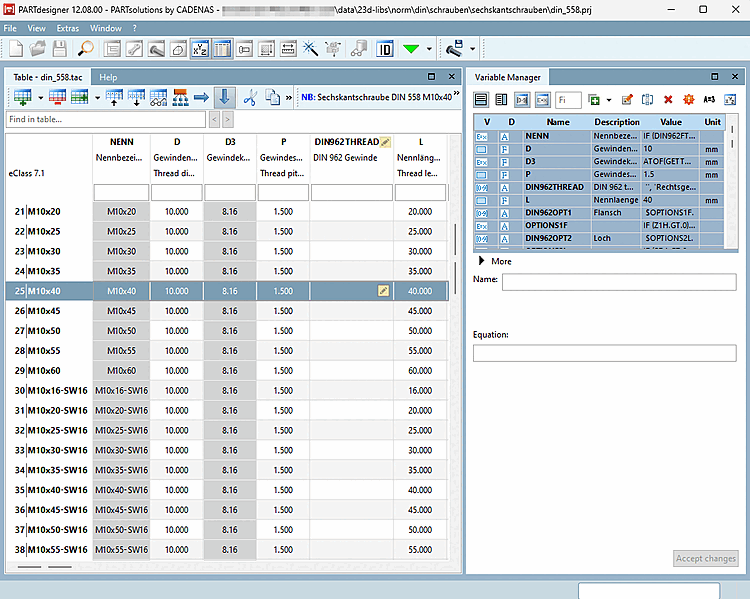Click the pencil edit variable icon

click(x=627, y=100)
